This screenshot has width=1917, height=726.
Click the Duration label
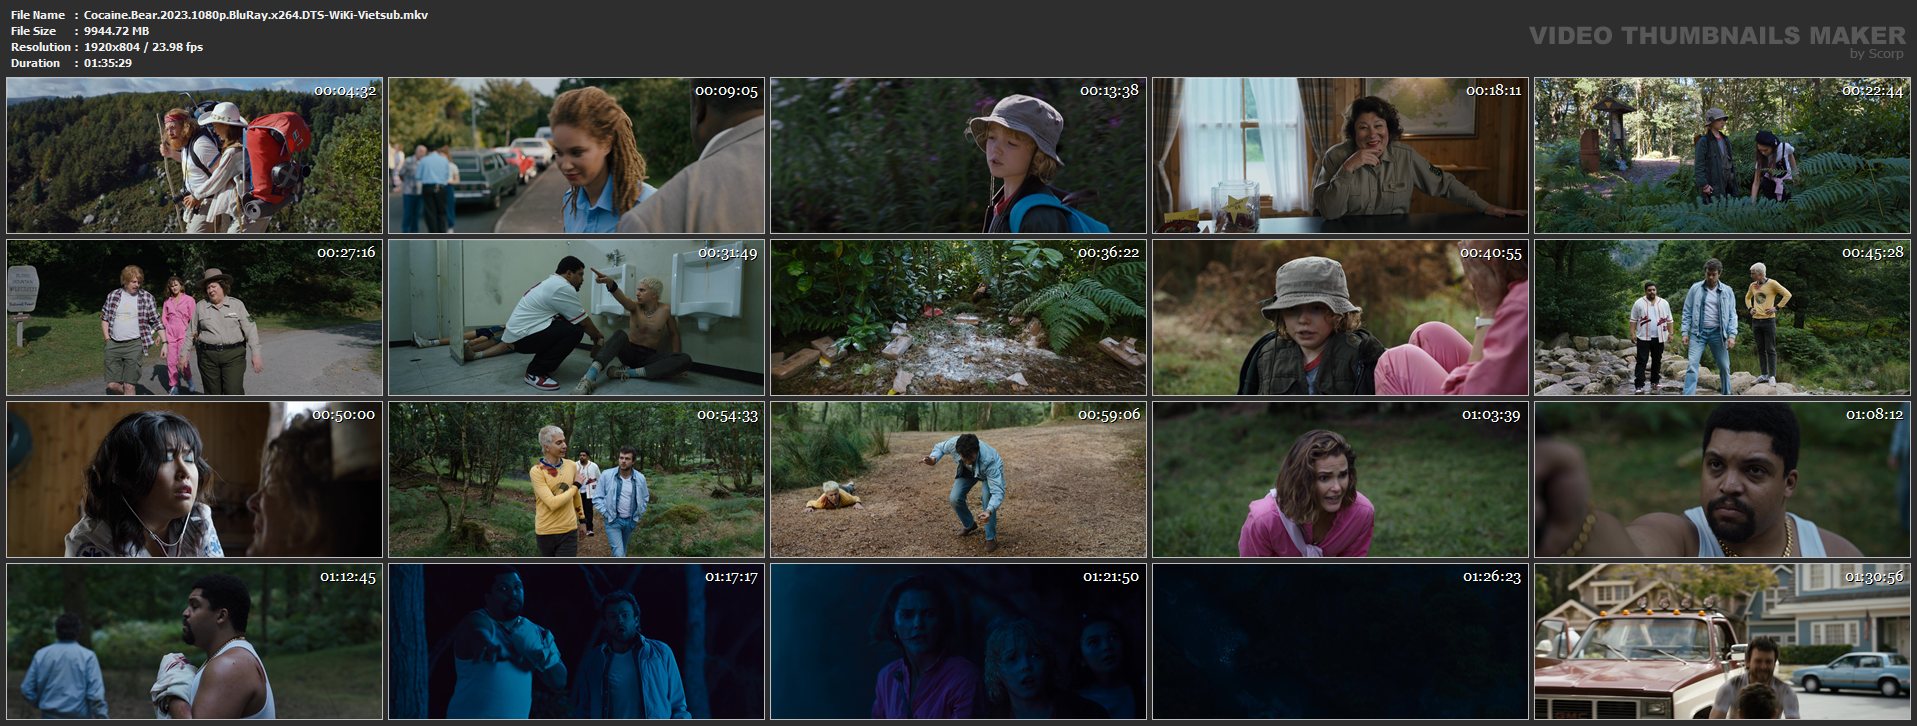click(x=36, y=63)
